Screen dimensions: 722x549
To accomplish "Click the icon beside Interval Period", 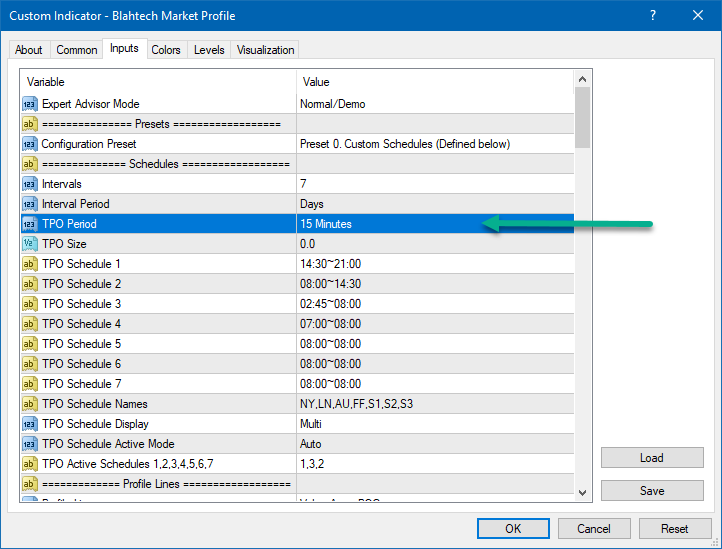I will pos(29,204).
